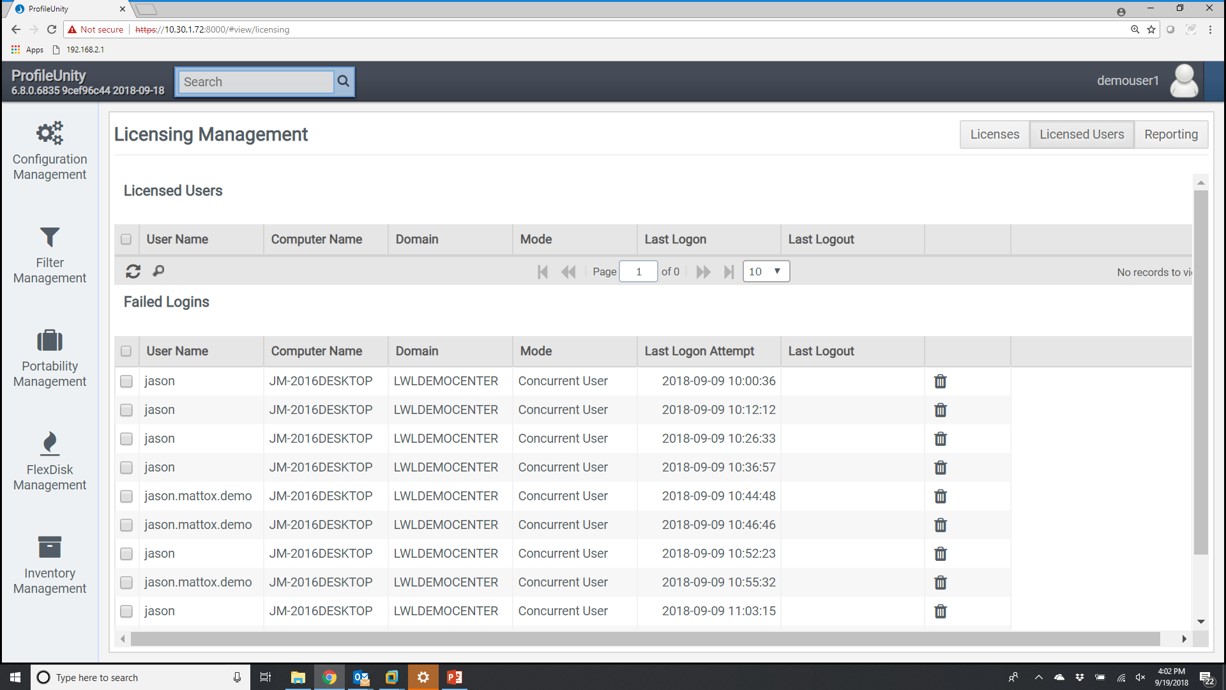Select all Failed Logins via header checkbox

coord(126,351)
